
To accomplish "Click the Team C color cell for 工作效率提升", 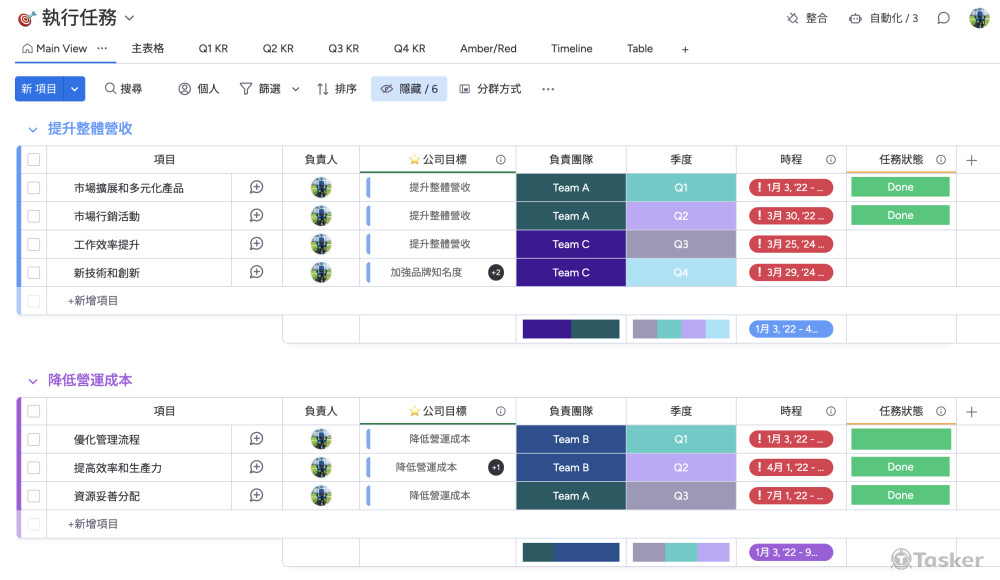I will [x=571, y=244].
